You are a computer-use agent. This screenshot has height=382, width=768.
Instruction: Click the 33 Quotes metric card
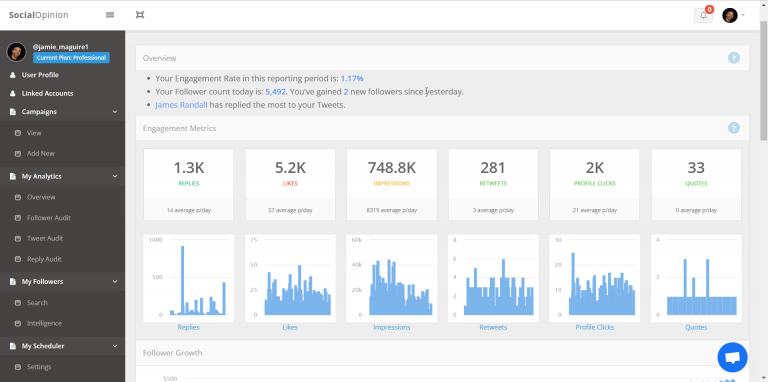pyautogui.click(x=696, y=185)
